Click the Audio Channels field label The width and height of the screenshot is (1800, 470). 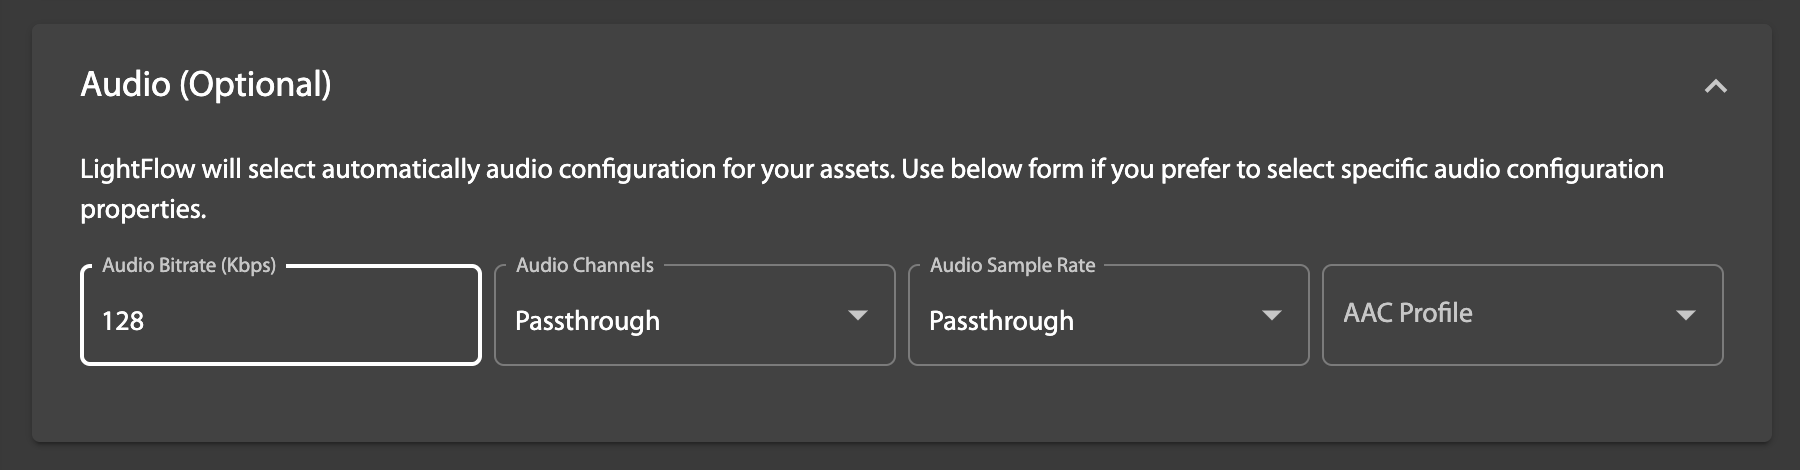tap(584, 265)
